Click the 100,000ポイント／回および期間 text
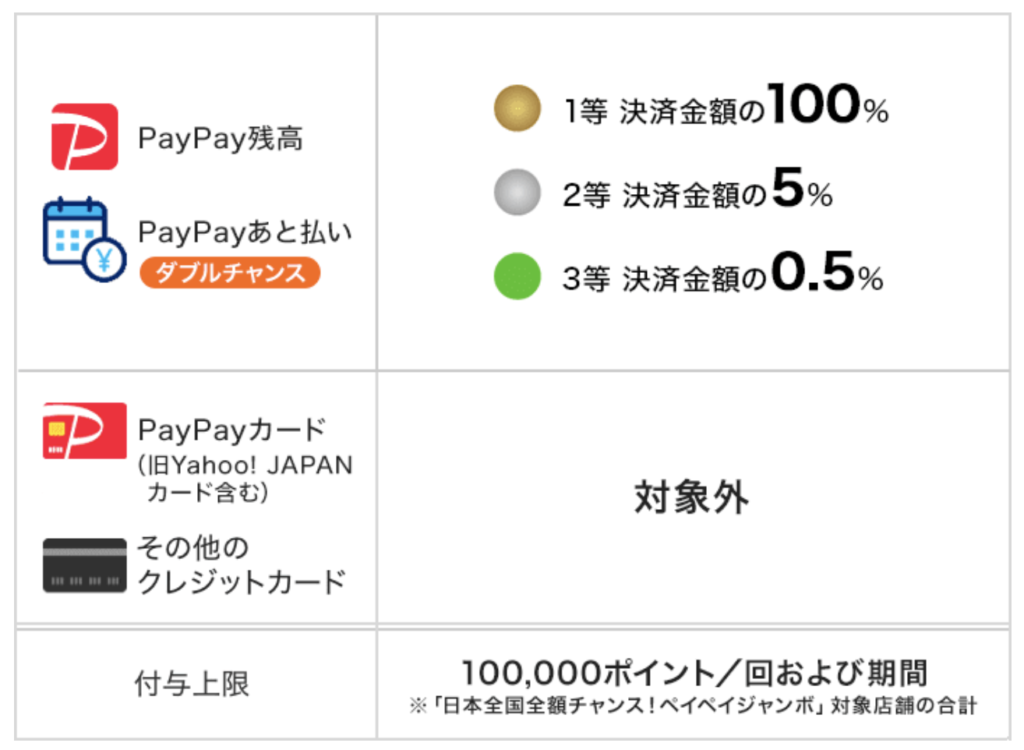This screenshot has height=750, width=1024. [694, 673]
